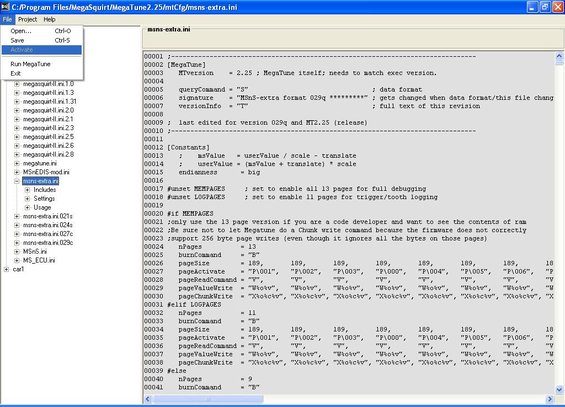
Task: Click the msns-extra.ini editor header label
Action: pos(169,29)
